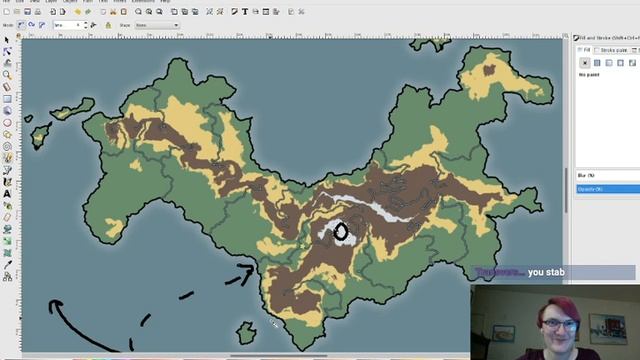Click the lock icon in tool controls

point(108,25)
